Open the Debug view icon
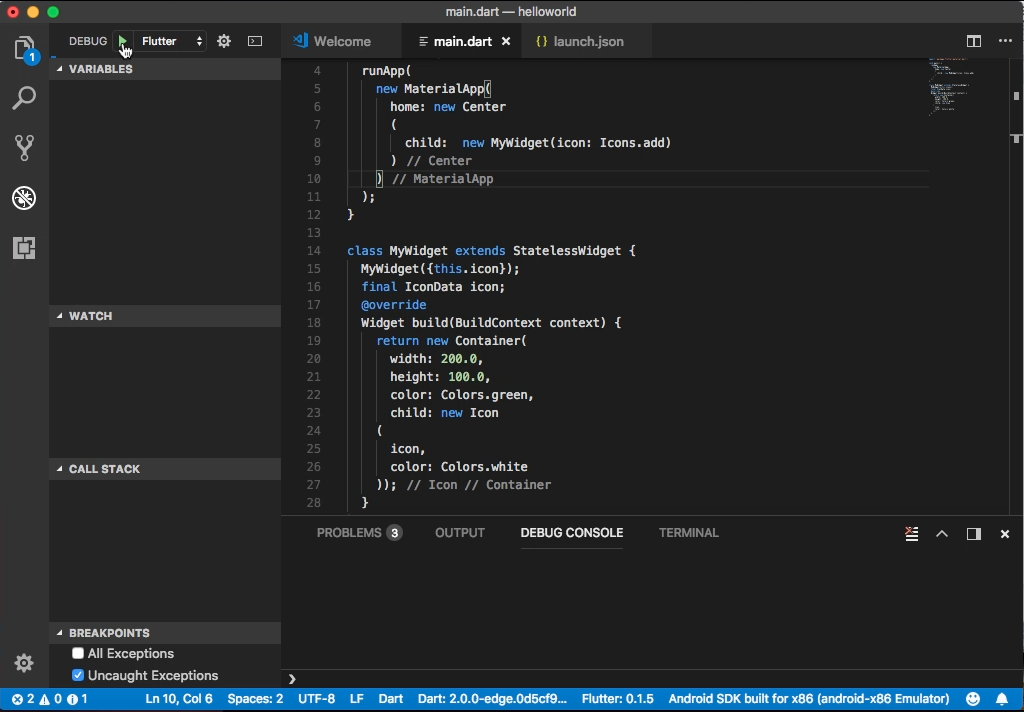The image size is (1024, 712). 24,198
